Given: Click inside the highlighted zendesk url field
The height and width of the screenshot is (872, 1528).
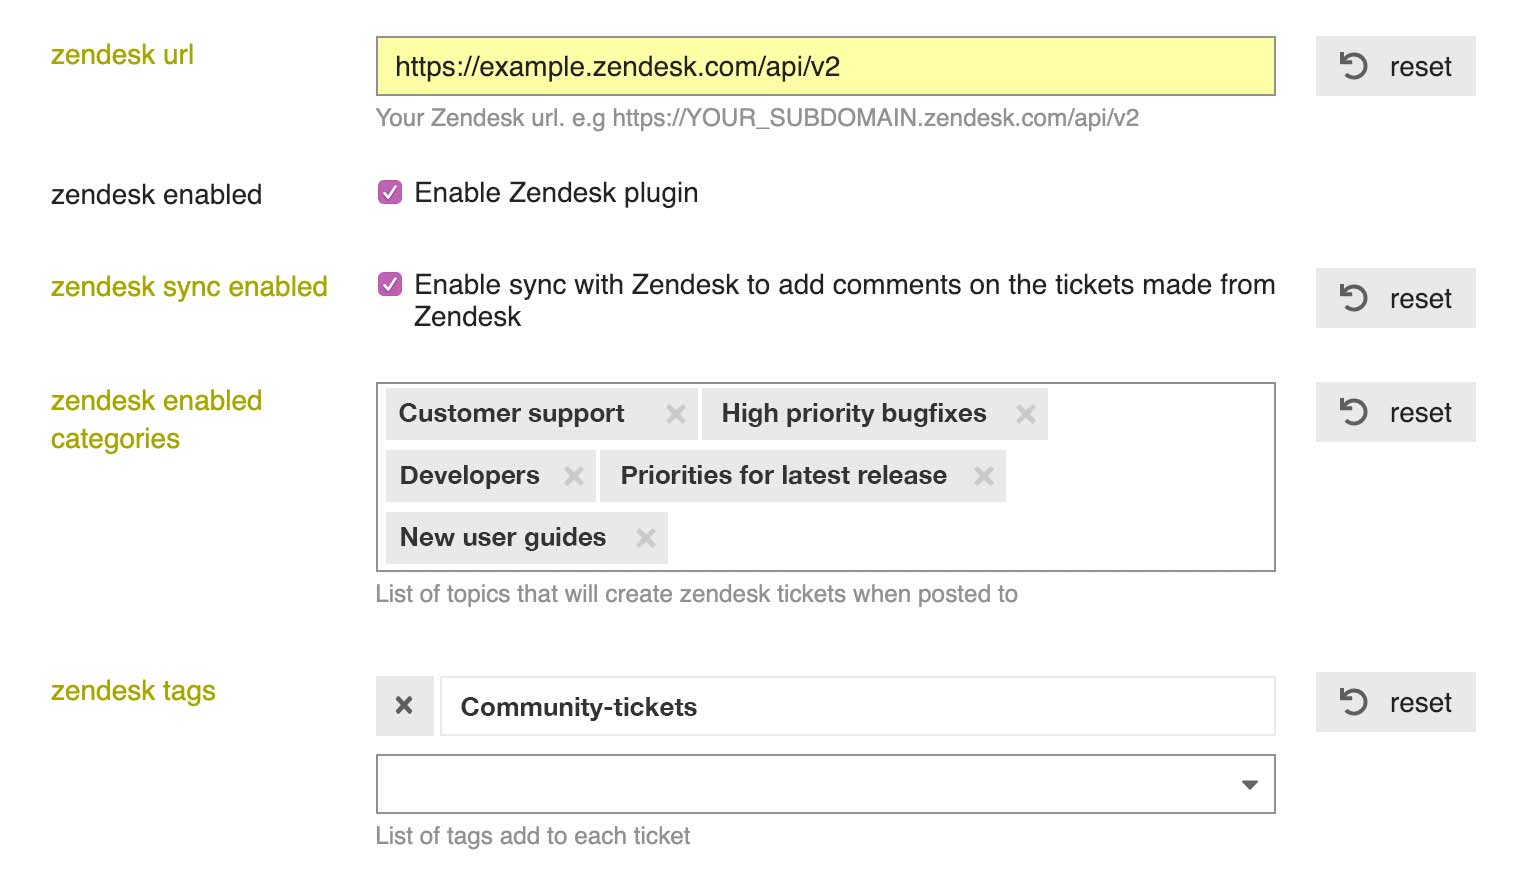Looking at the screenshot, I should tap(825, 66).
